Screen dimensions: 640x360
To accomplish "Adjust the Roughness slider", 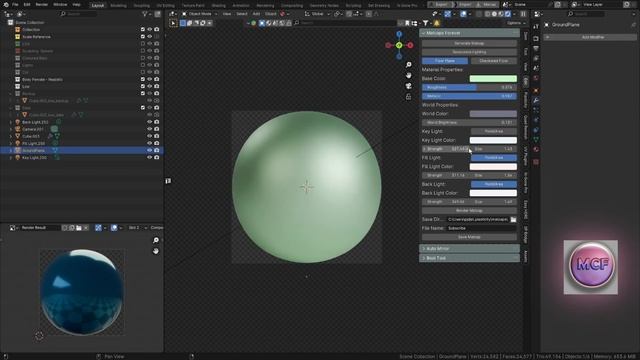I will (x=469, y=87).
